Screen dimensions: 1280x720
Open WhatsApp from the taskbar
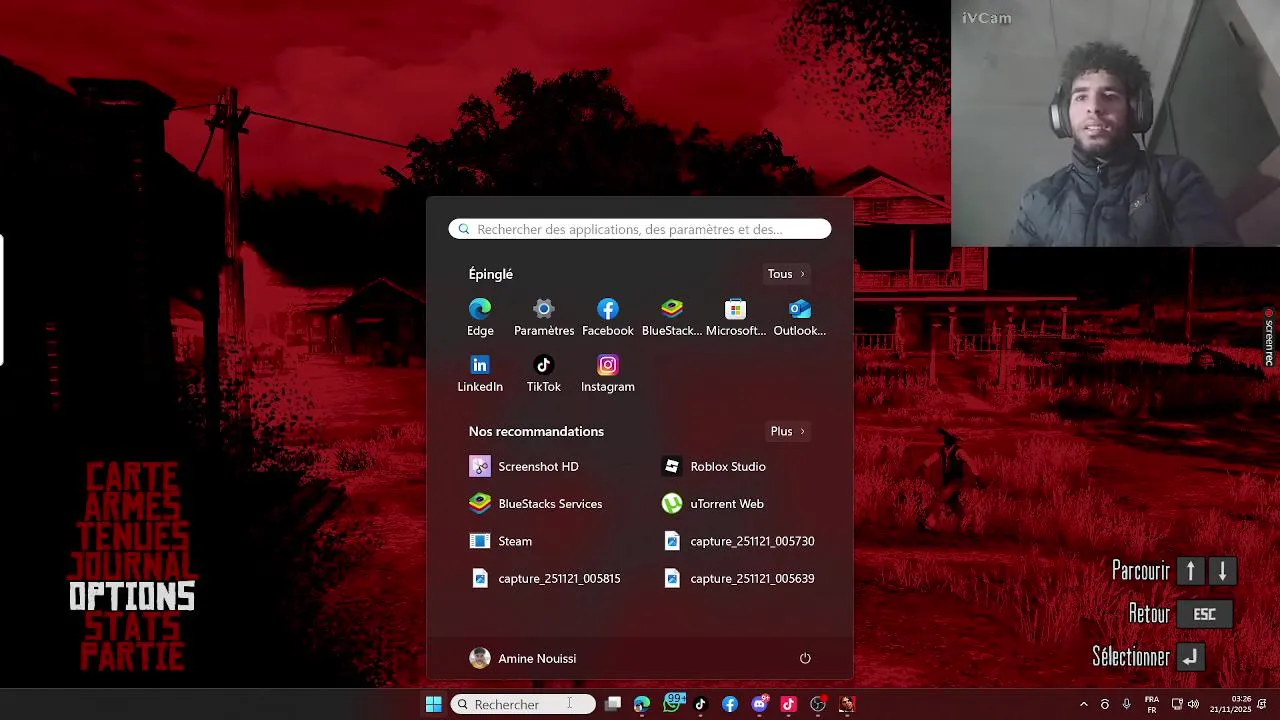coord(672,704)
